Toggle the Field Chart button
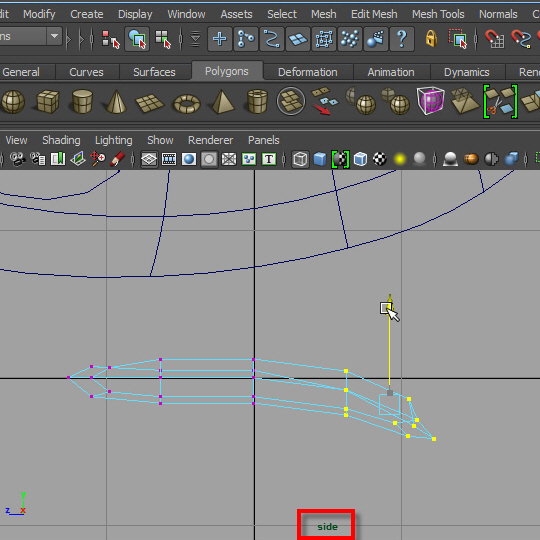The width and height of the screenshot is (540, 540). 229,159
